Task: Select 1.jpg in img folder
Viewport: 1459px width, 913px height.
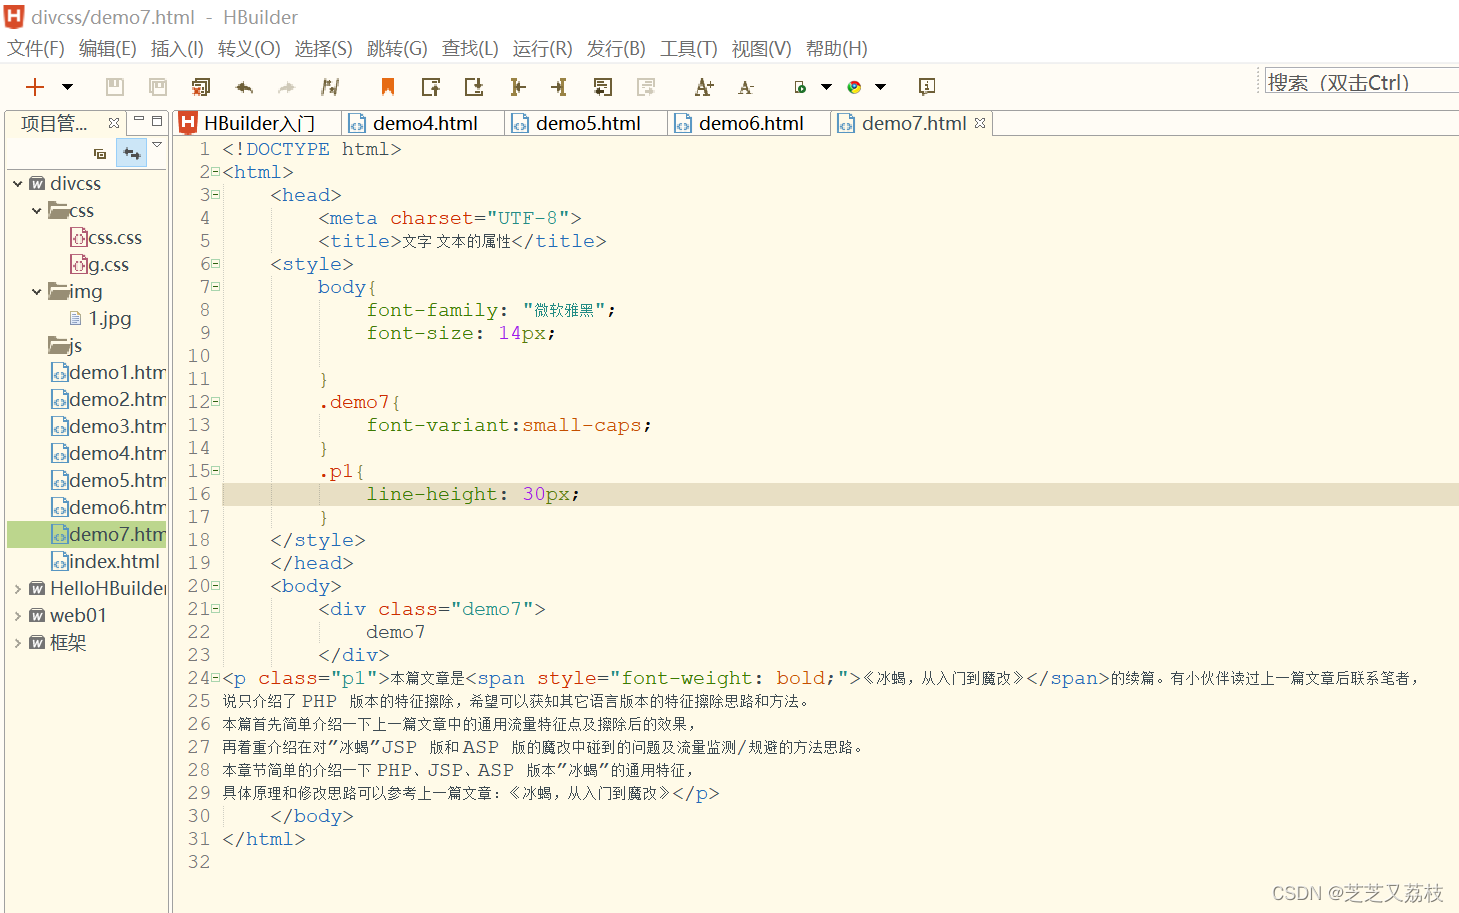Action: [100, 319]
